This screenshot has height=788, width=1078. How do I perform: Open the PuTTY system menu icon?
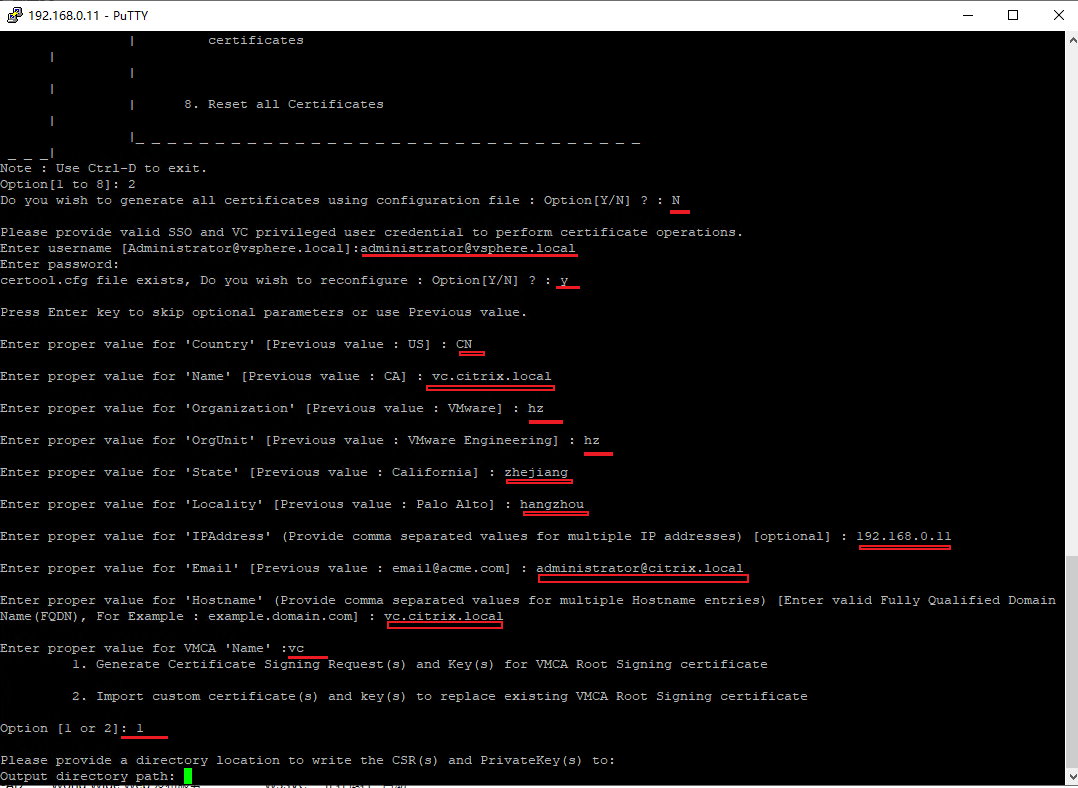(14, 15)
